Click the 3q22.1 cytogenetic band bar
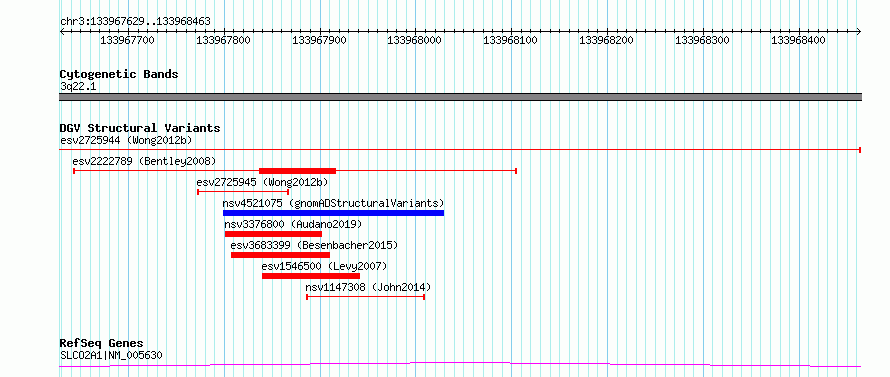The height and width of the screenshot is (377, 890). pos(460,97)
